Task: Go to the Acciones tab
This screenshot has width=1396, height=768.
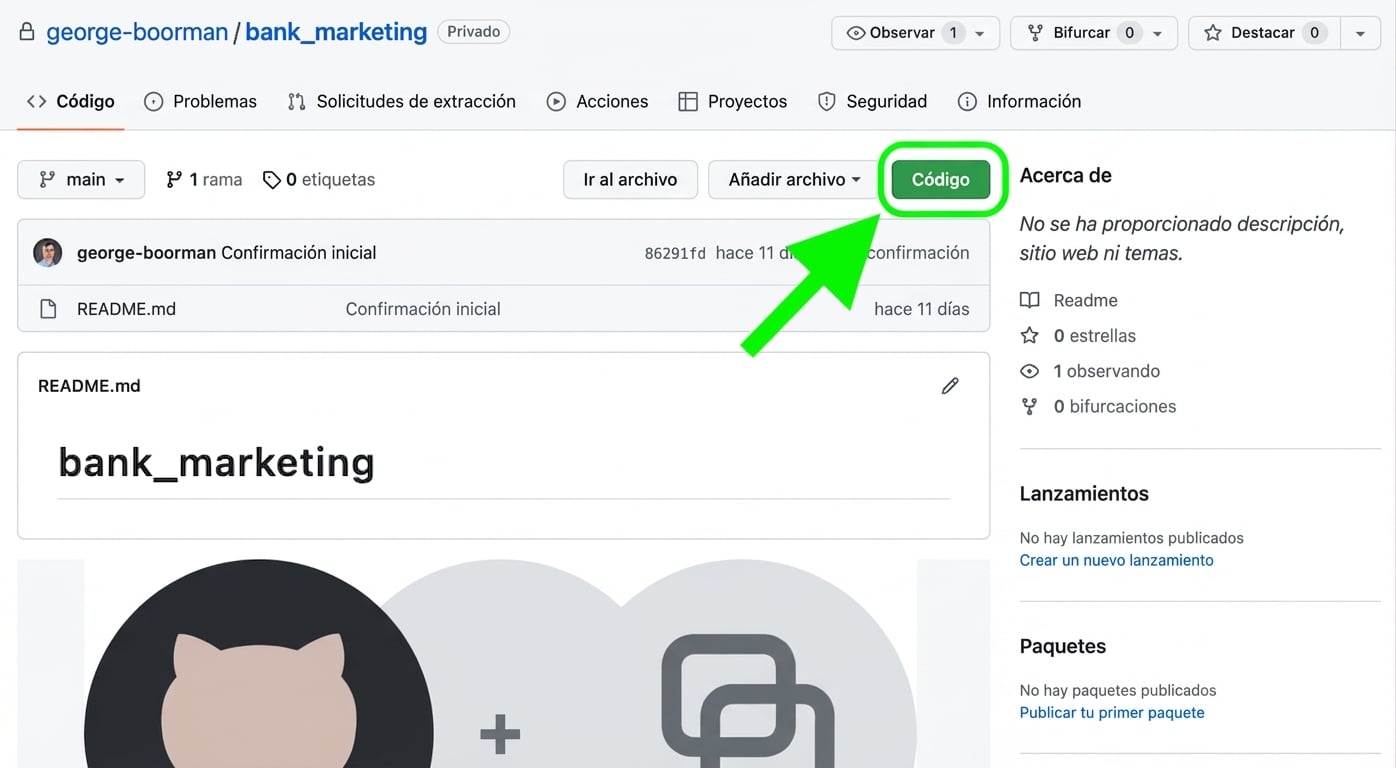Action: tap(598, 101)
